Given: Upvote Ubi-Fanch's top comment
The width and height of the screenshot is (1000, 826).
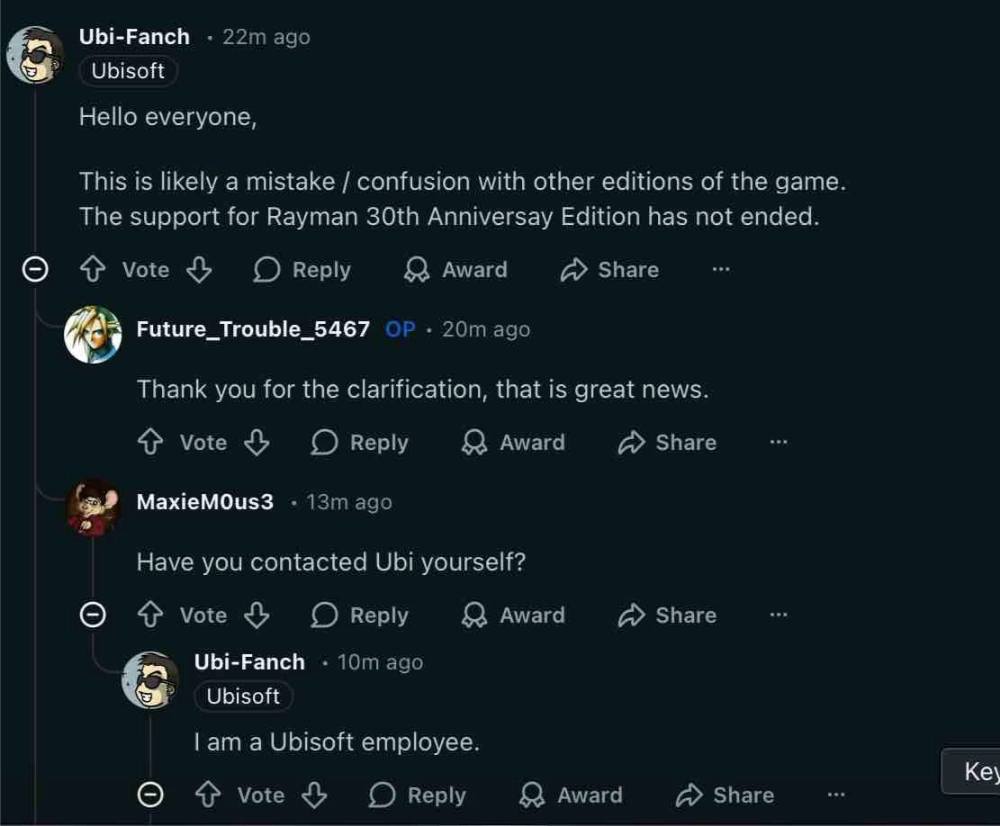Looking at the screenshot, I should click(x=93, y=269).
